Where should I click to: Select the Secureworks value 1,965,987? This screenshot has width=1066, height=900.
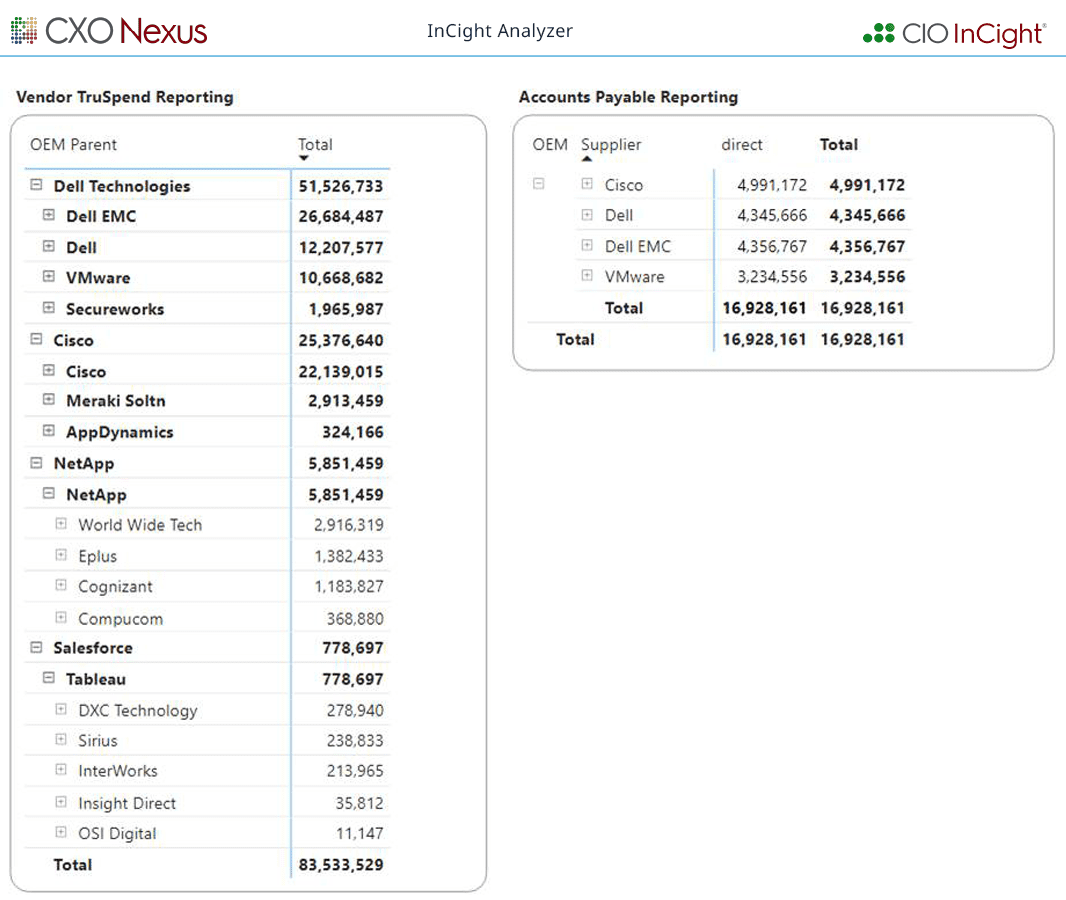tap(346, 309)
